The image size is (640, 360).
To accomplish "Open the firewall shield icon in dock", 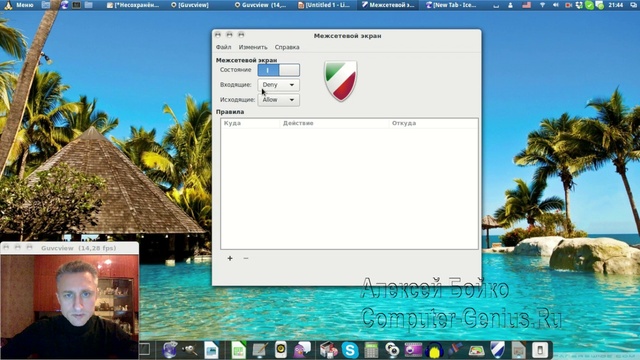I will coord(497,350).
